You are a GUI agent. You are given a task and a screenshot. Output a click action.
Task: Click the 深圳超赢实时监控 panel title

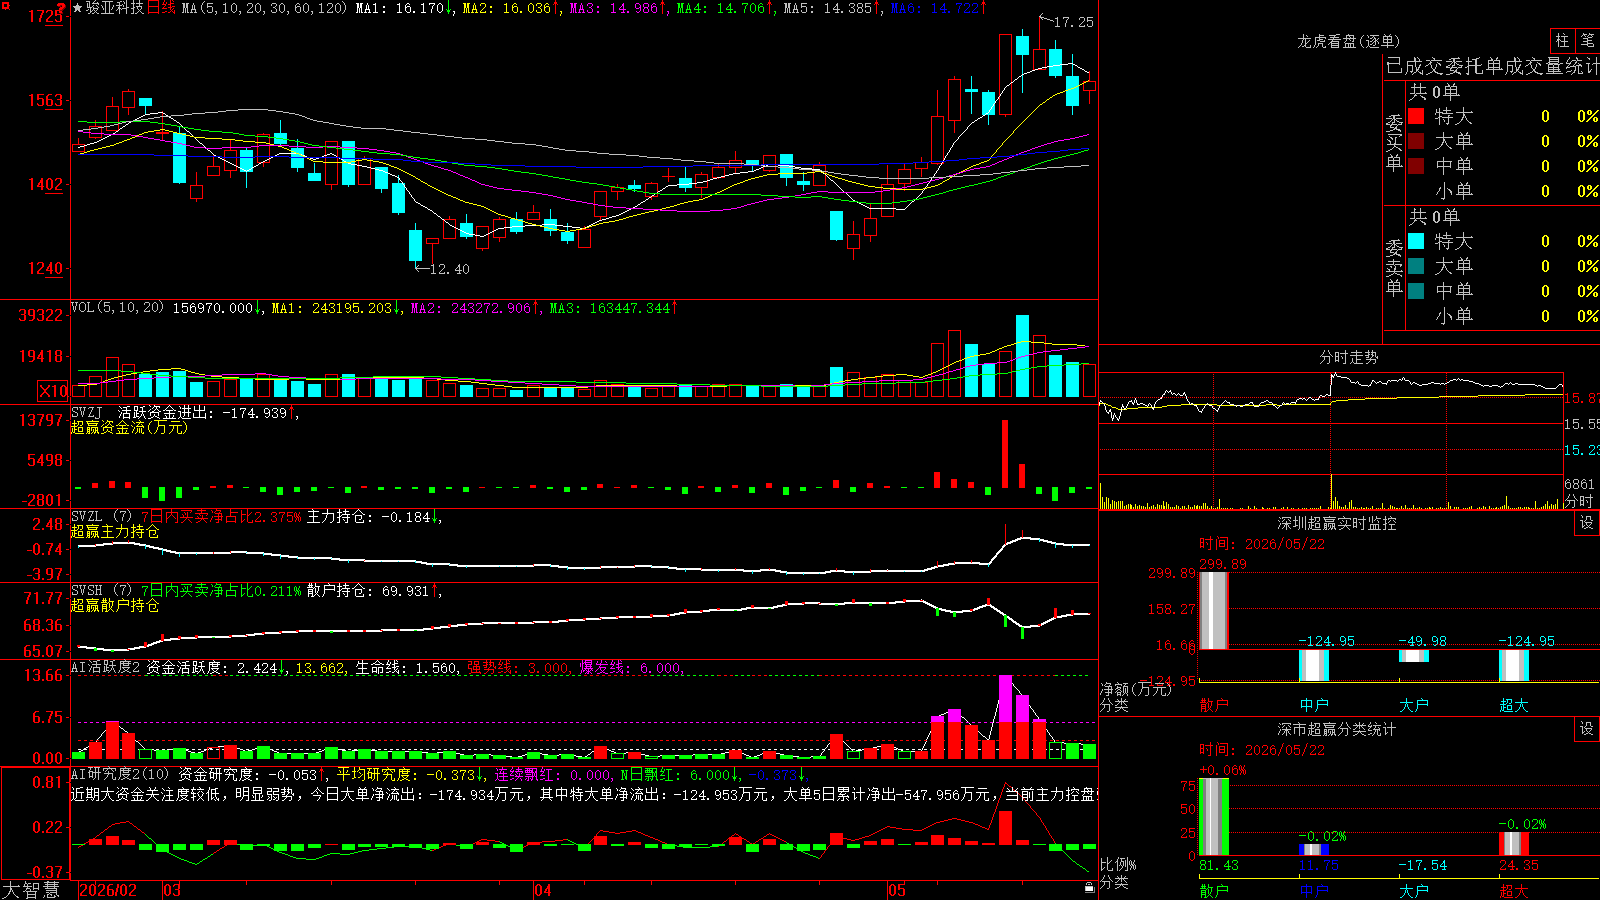tap(1336, 523)
